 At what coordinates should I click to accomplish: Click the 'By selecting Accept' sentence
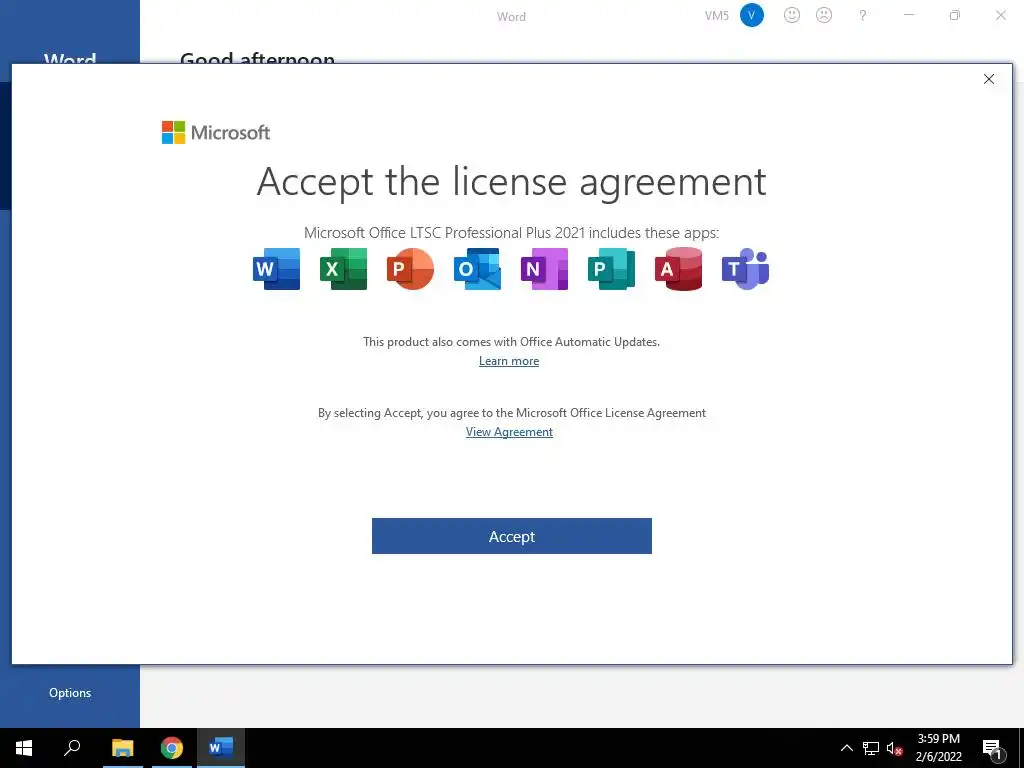coord(511,413)
